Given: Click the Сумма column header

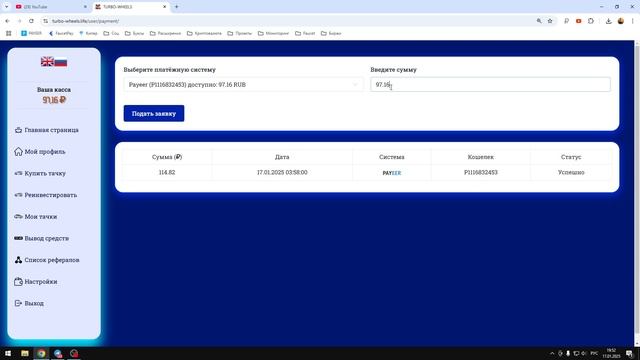Looking at the screenshot, I should tap(167, 157).
